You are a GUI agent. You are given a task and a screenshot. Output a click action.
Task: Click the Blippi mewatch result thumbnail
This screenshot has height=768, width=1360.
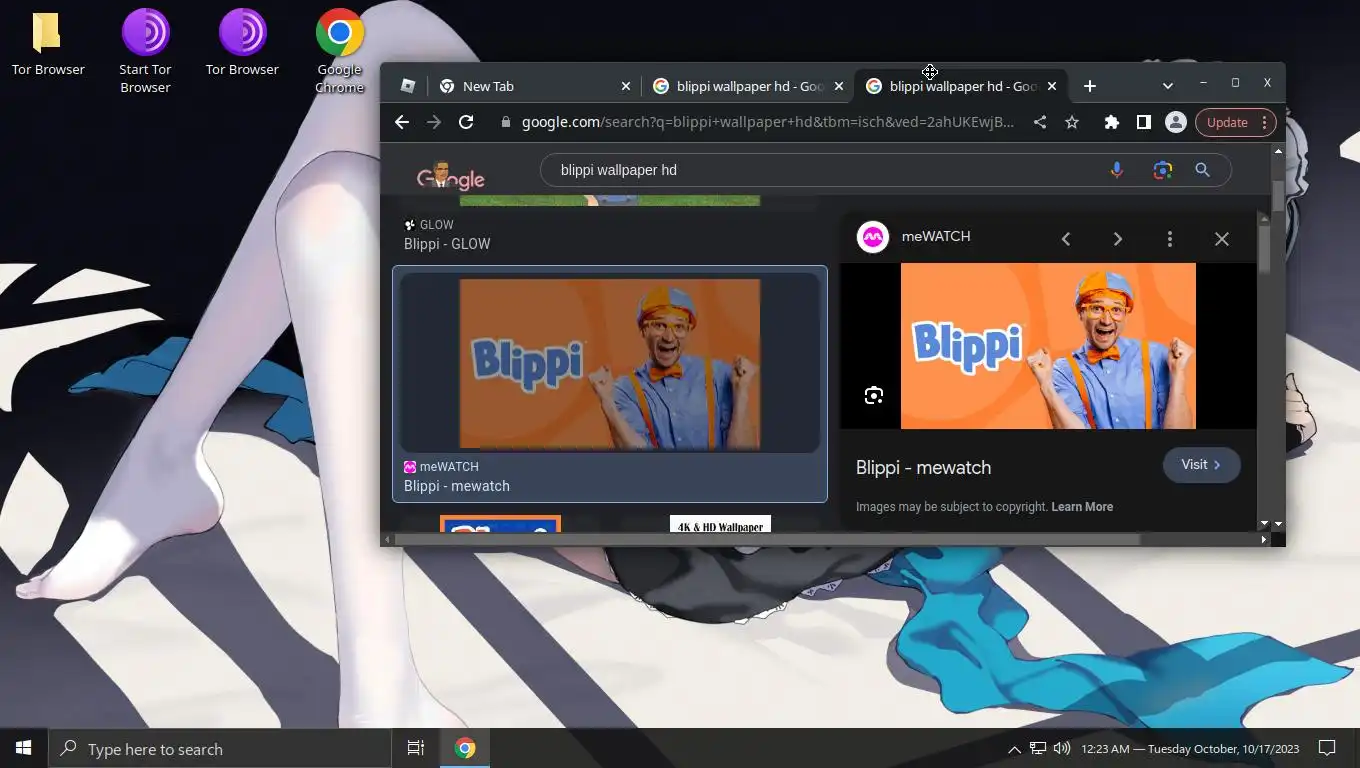610,364
